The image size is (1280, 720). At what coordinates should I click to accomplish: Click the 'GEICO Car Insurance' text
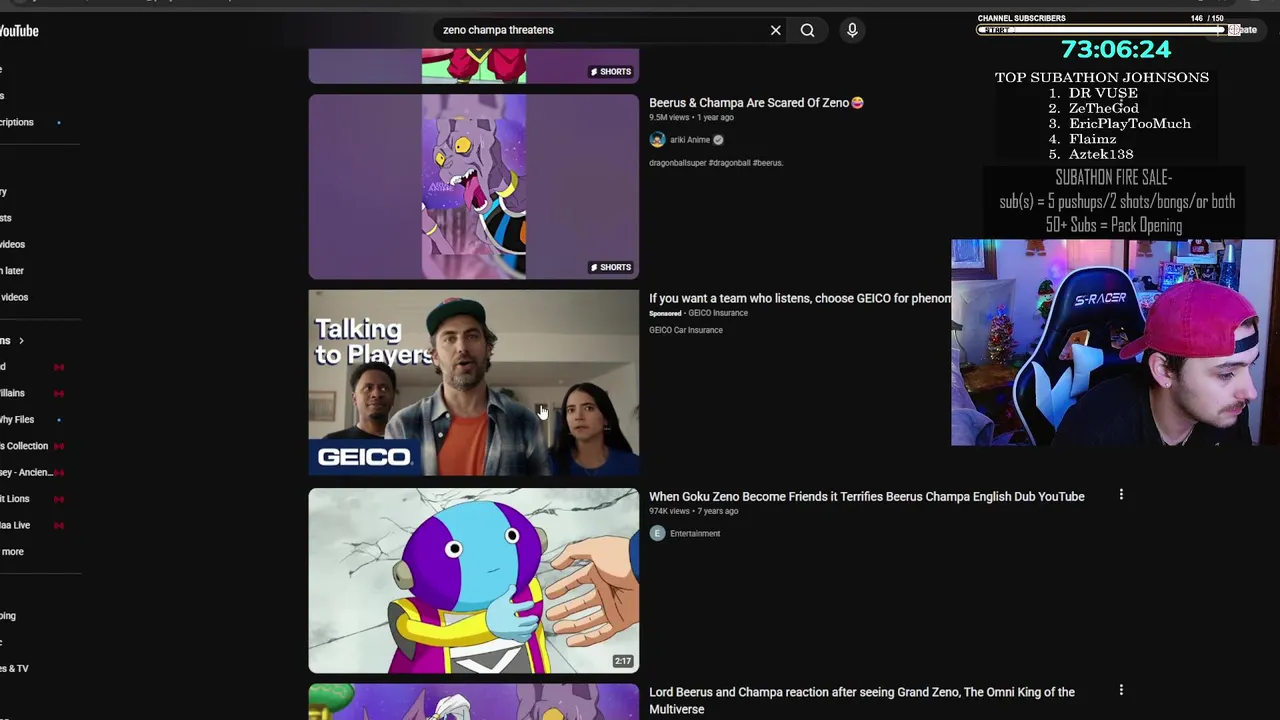686,330
